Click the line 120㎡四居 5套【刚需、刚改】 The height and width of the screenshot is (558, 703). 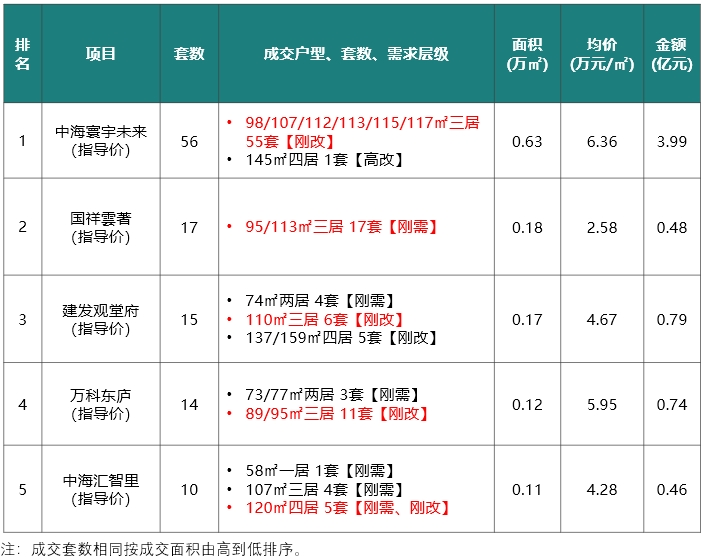coord(348,508)
